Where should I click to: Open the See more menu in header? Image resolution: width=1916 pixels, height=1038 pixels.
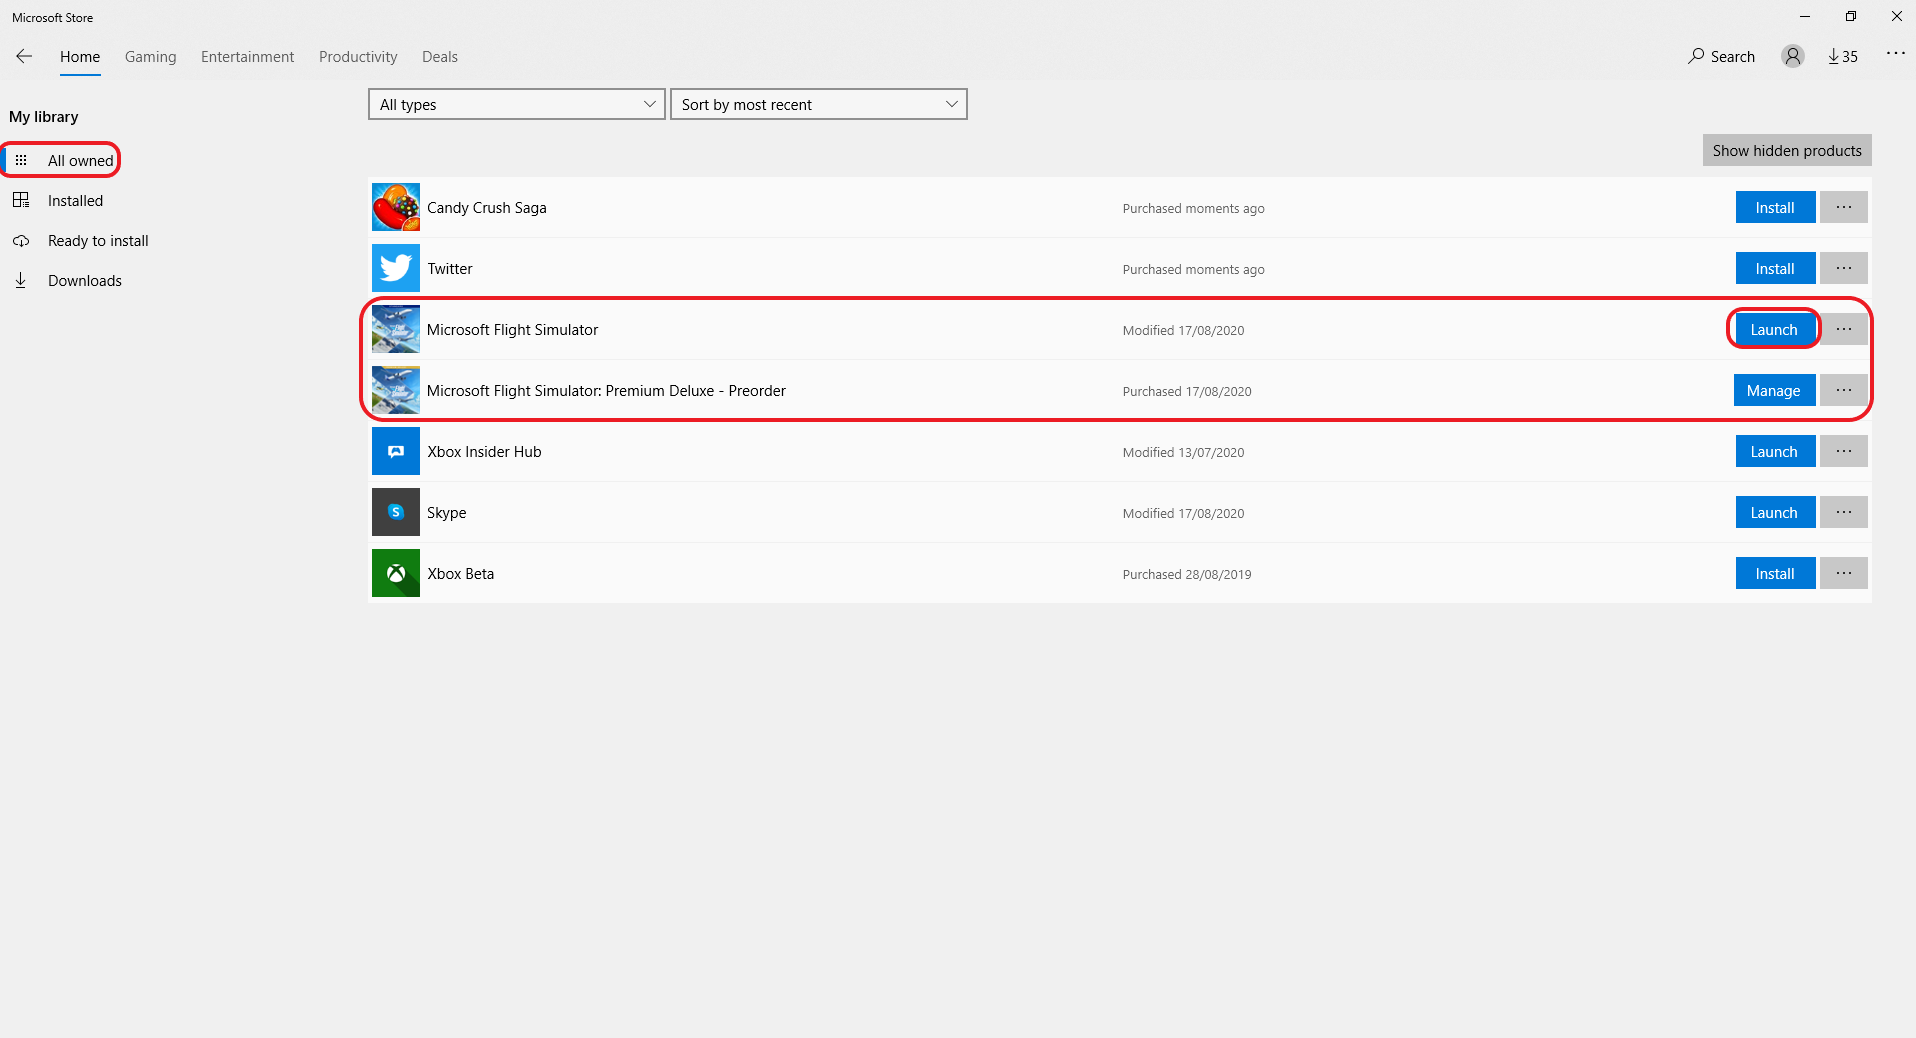pyautogui.click(x=1895, y=54)
